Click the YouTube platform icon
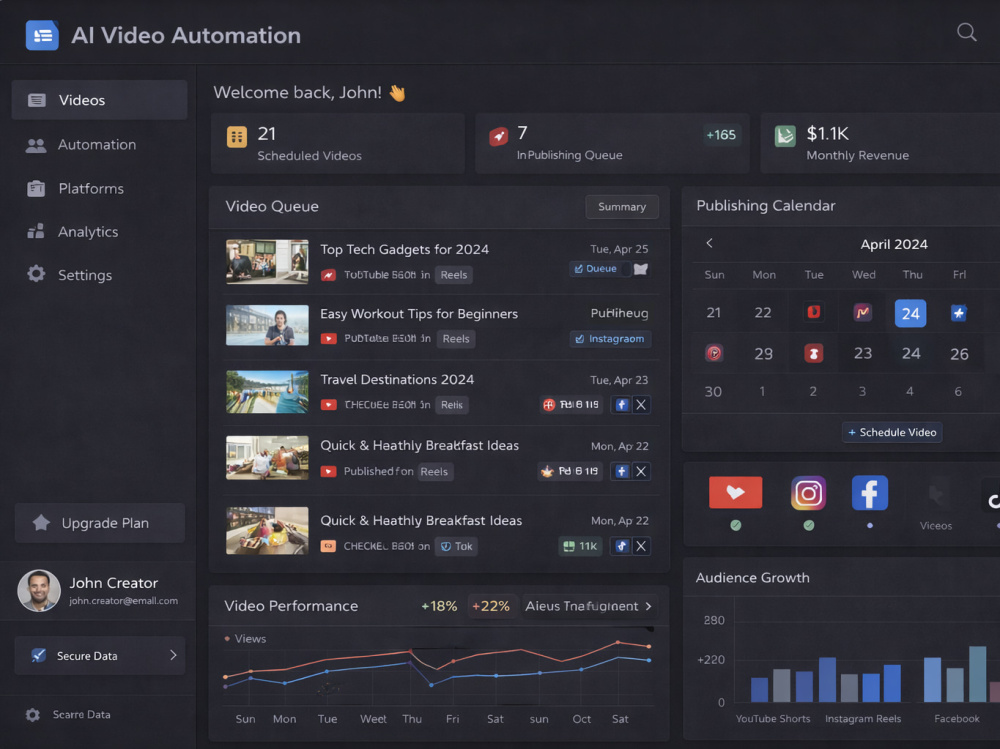Screen dimensions: 1000x749 pyautogui.click(x=735, y=493)
